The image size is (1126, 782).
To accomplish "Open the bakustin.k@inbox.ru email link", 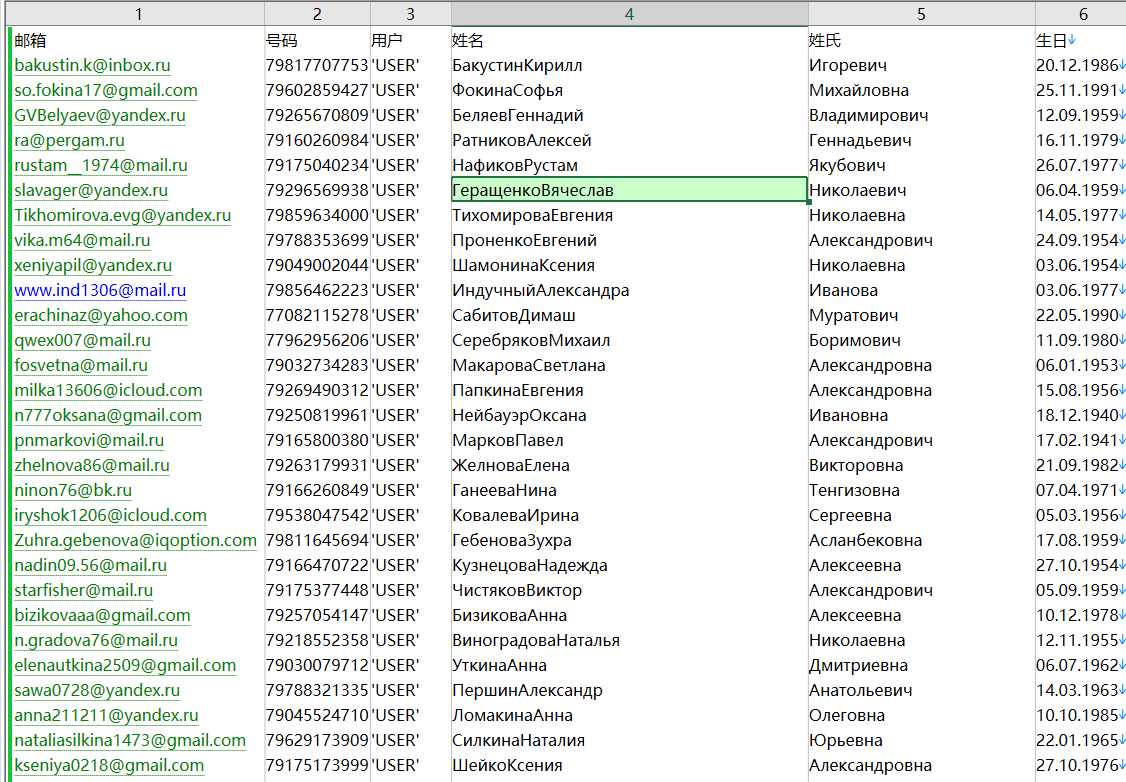I will (x=92, y=65).
